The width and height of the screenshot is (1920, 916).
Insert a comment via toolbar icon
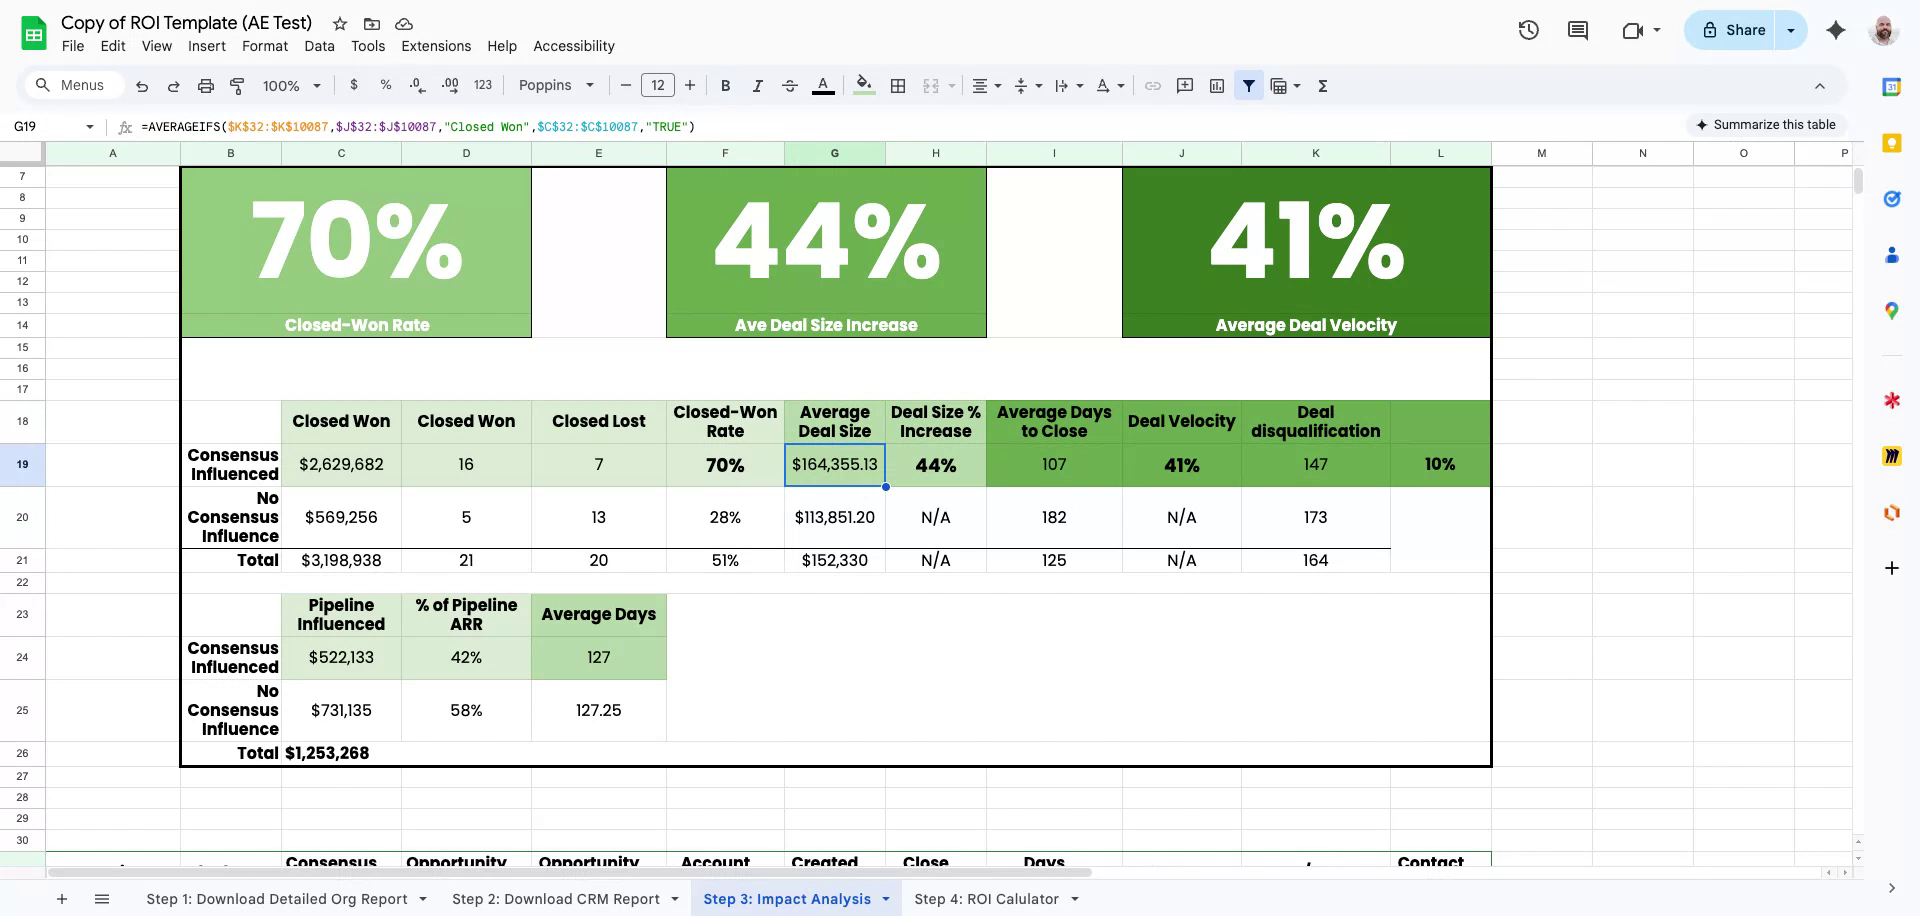point(1185,86)
